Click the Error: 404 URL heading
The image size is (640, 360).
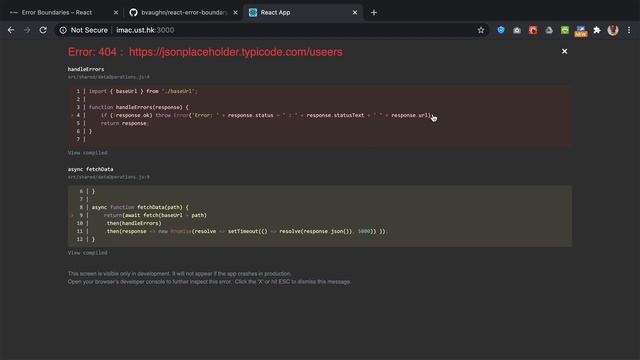click(x=205, y=52)
